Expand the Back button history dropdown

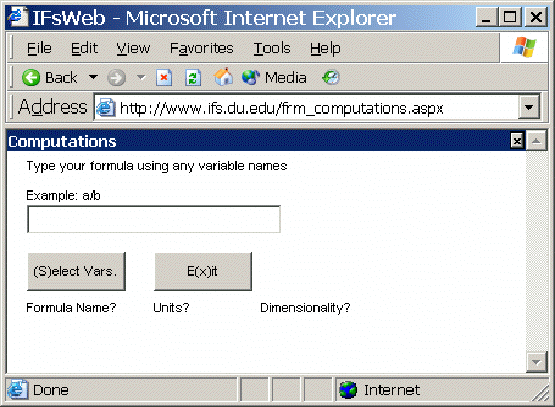[x=93, y=77]
